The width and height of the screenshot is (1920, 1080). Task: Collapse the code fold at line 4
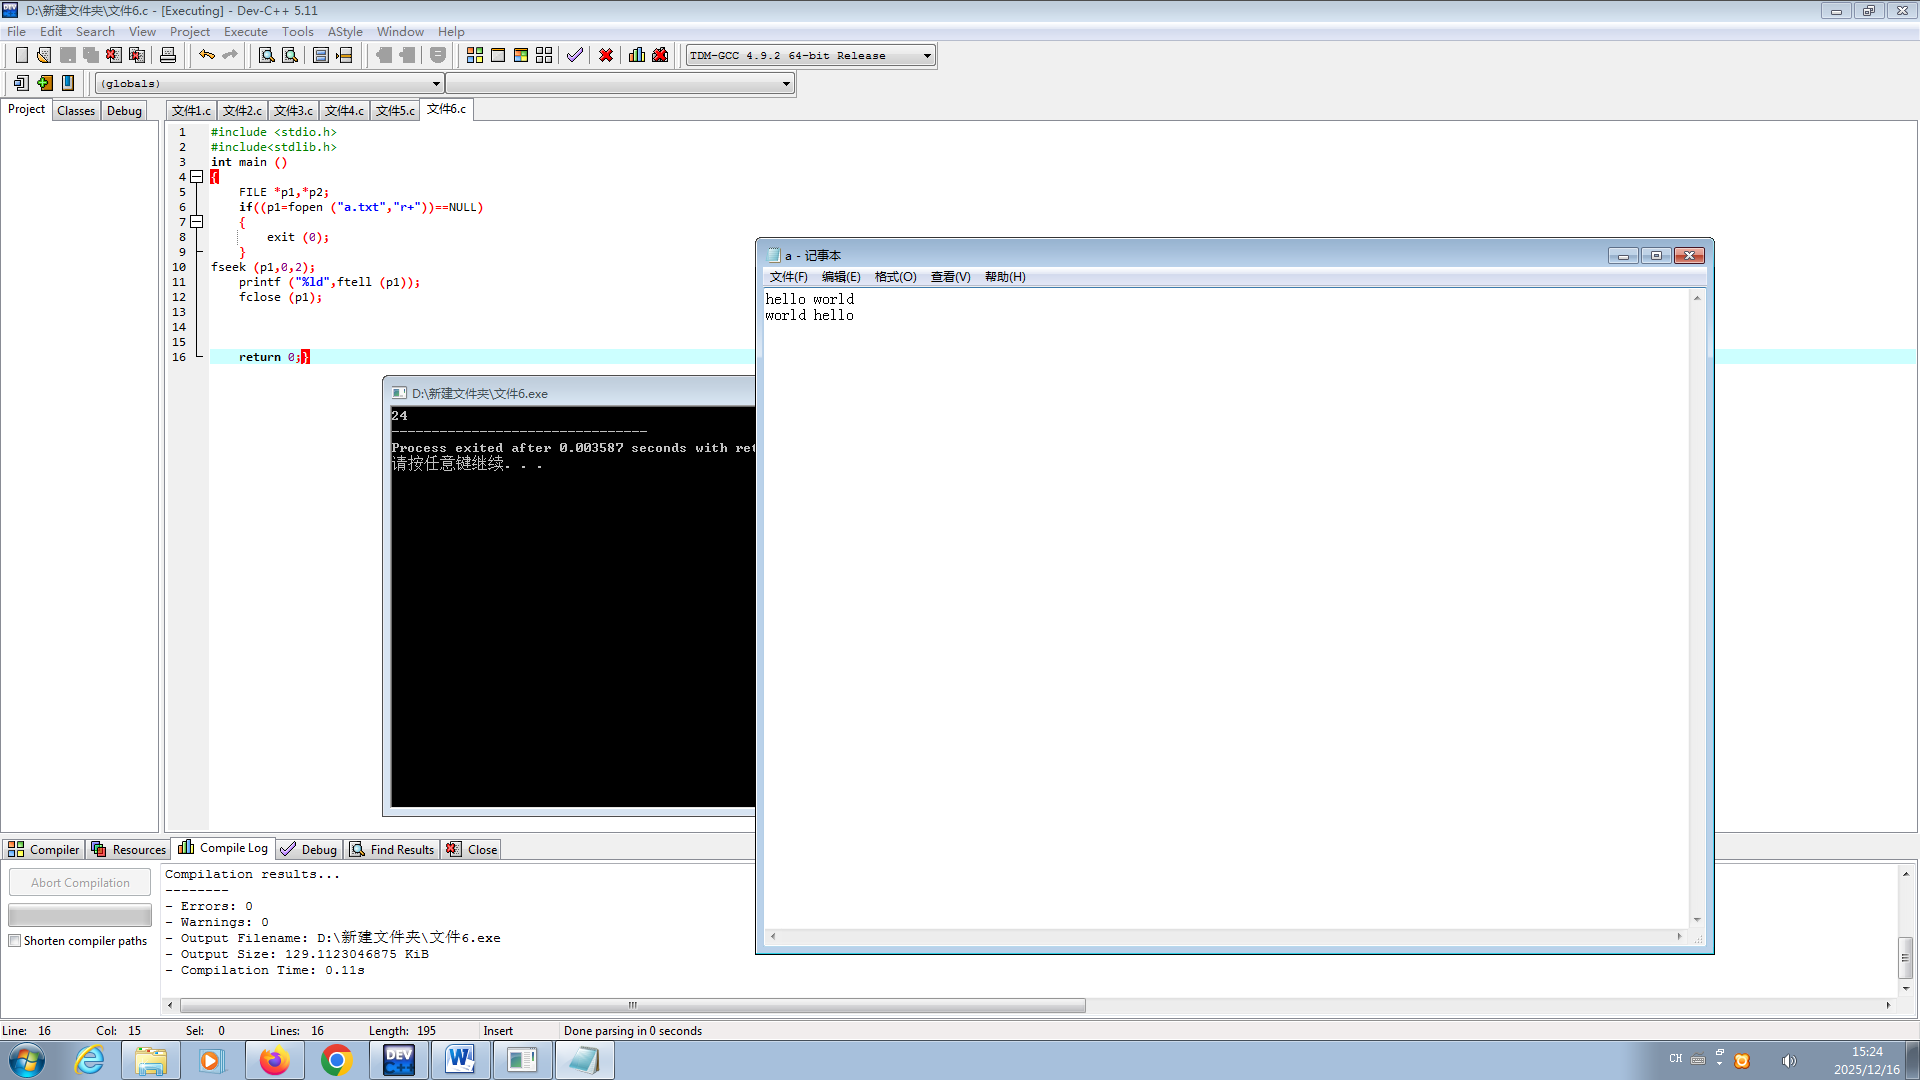click(197, 177)
